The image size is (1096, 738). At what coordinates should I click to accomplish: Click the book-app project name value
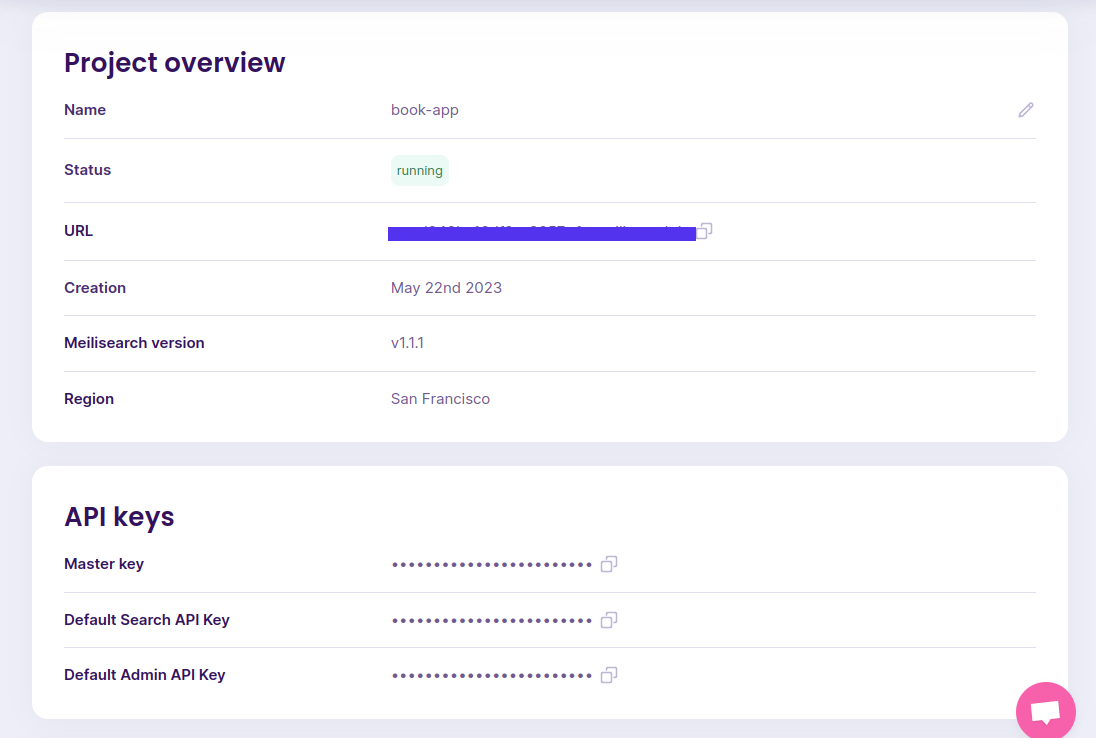point(425,110)
